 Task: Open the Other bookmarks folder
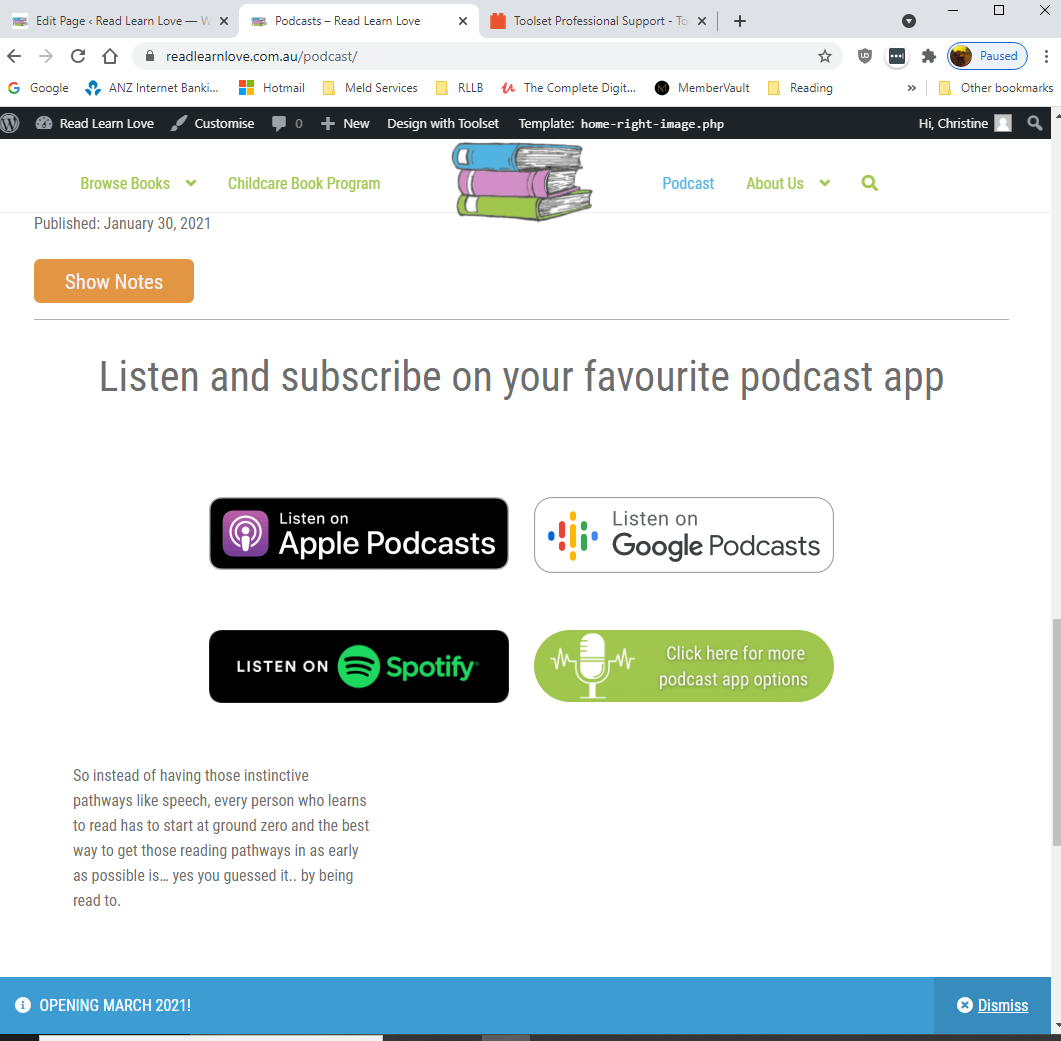[996, 88]
